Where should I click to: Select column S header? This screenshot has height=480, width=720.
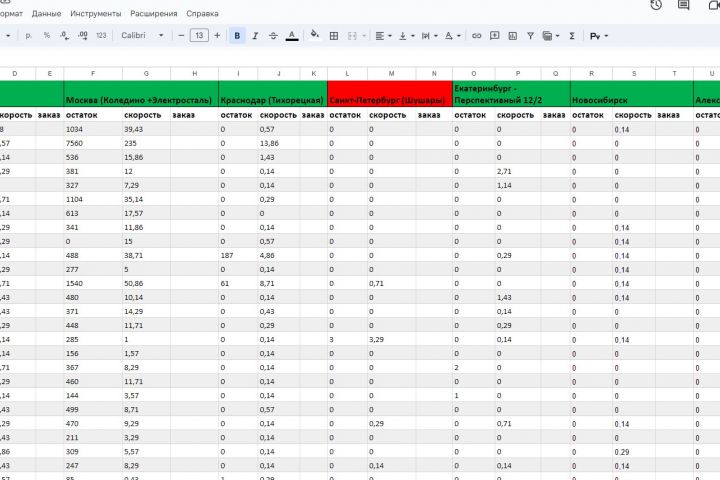coord(634,73)
